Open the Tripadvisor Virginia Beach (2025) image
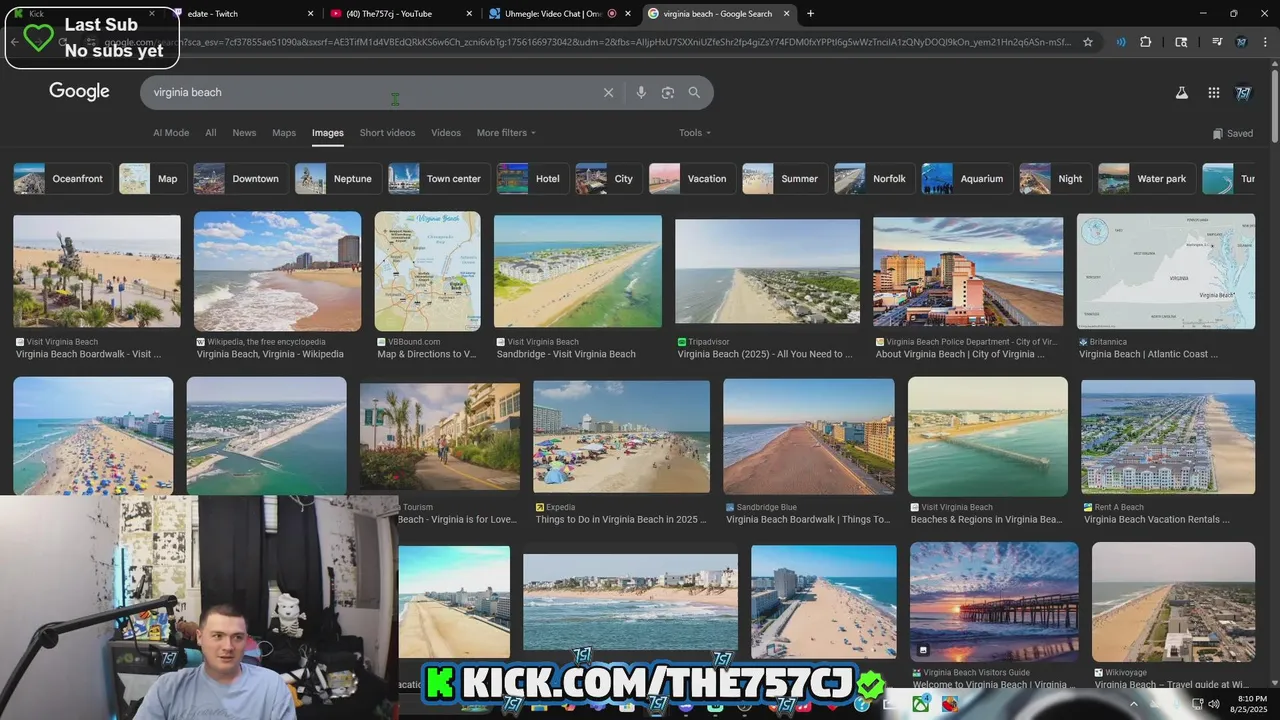Screen dimensions: 1280x720 pos(767,271)
